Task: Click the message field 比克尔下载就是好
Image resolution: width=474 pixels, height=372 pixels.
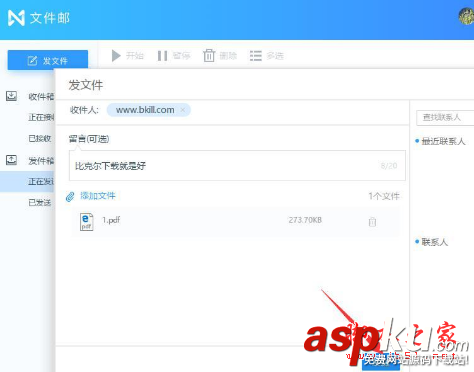Action: tap(237, 166)
